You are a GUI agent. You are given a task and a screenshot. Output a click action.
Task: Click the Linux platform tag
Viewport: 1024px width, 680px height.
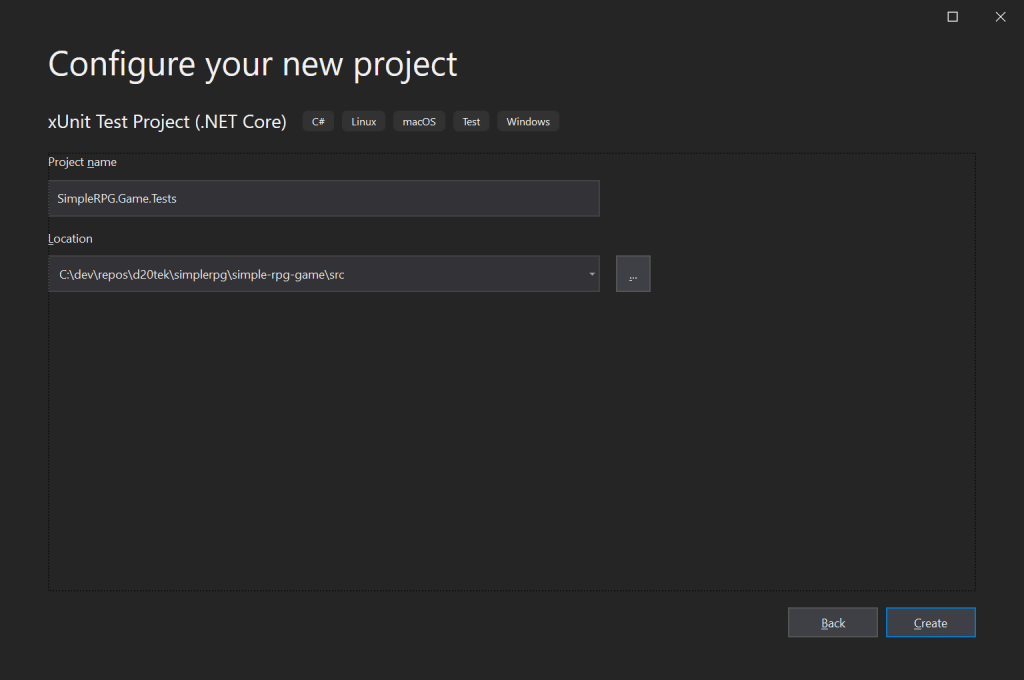coord(364,122)
